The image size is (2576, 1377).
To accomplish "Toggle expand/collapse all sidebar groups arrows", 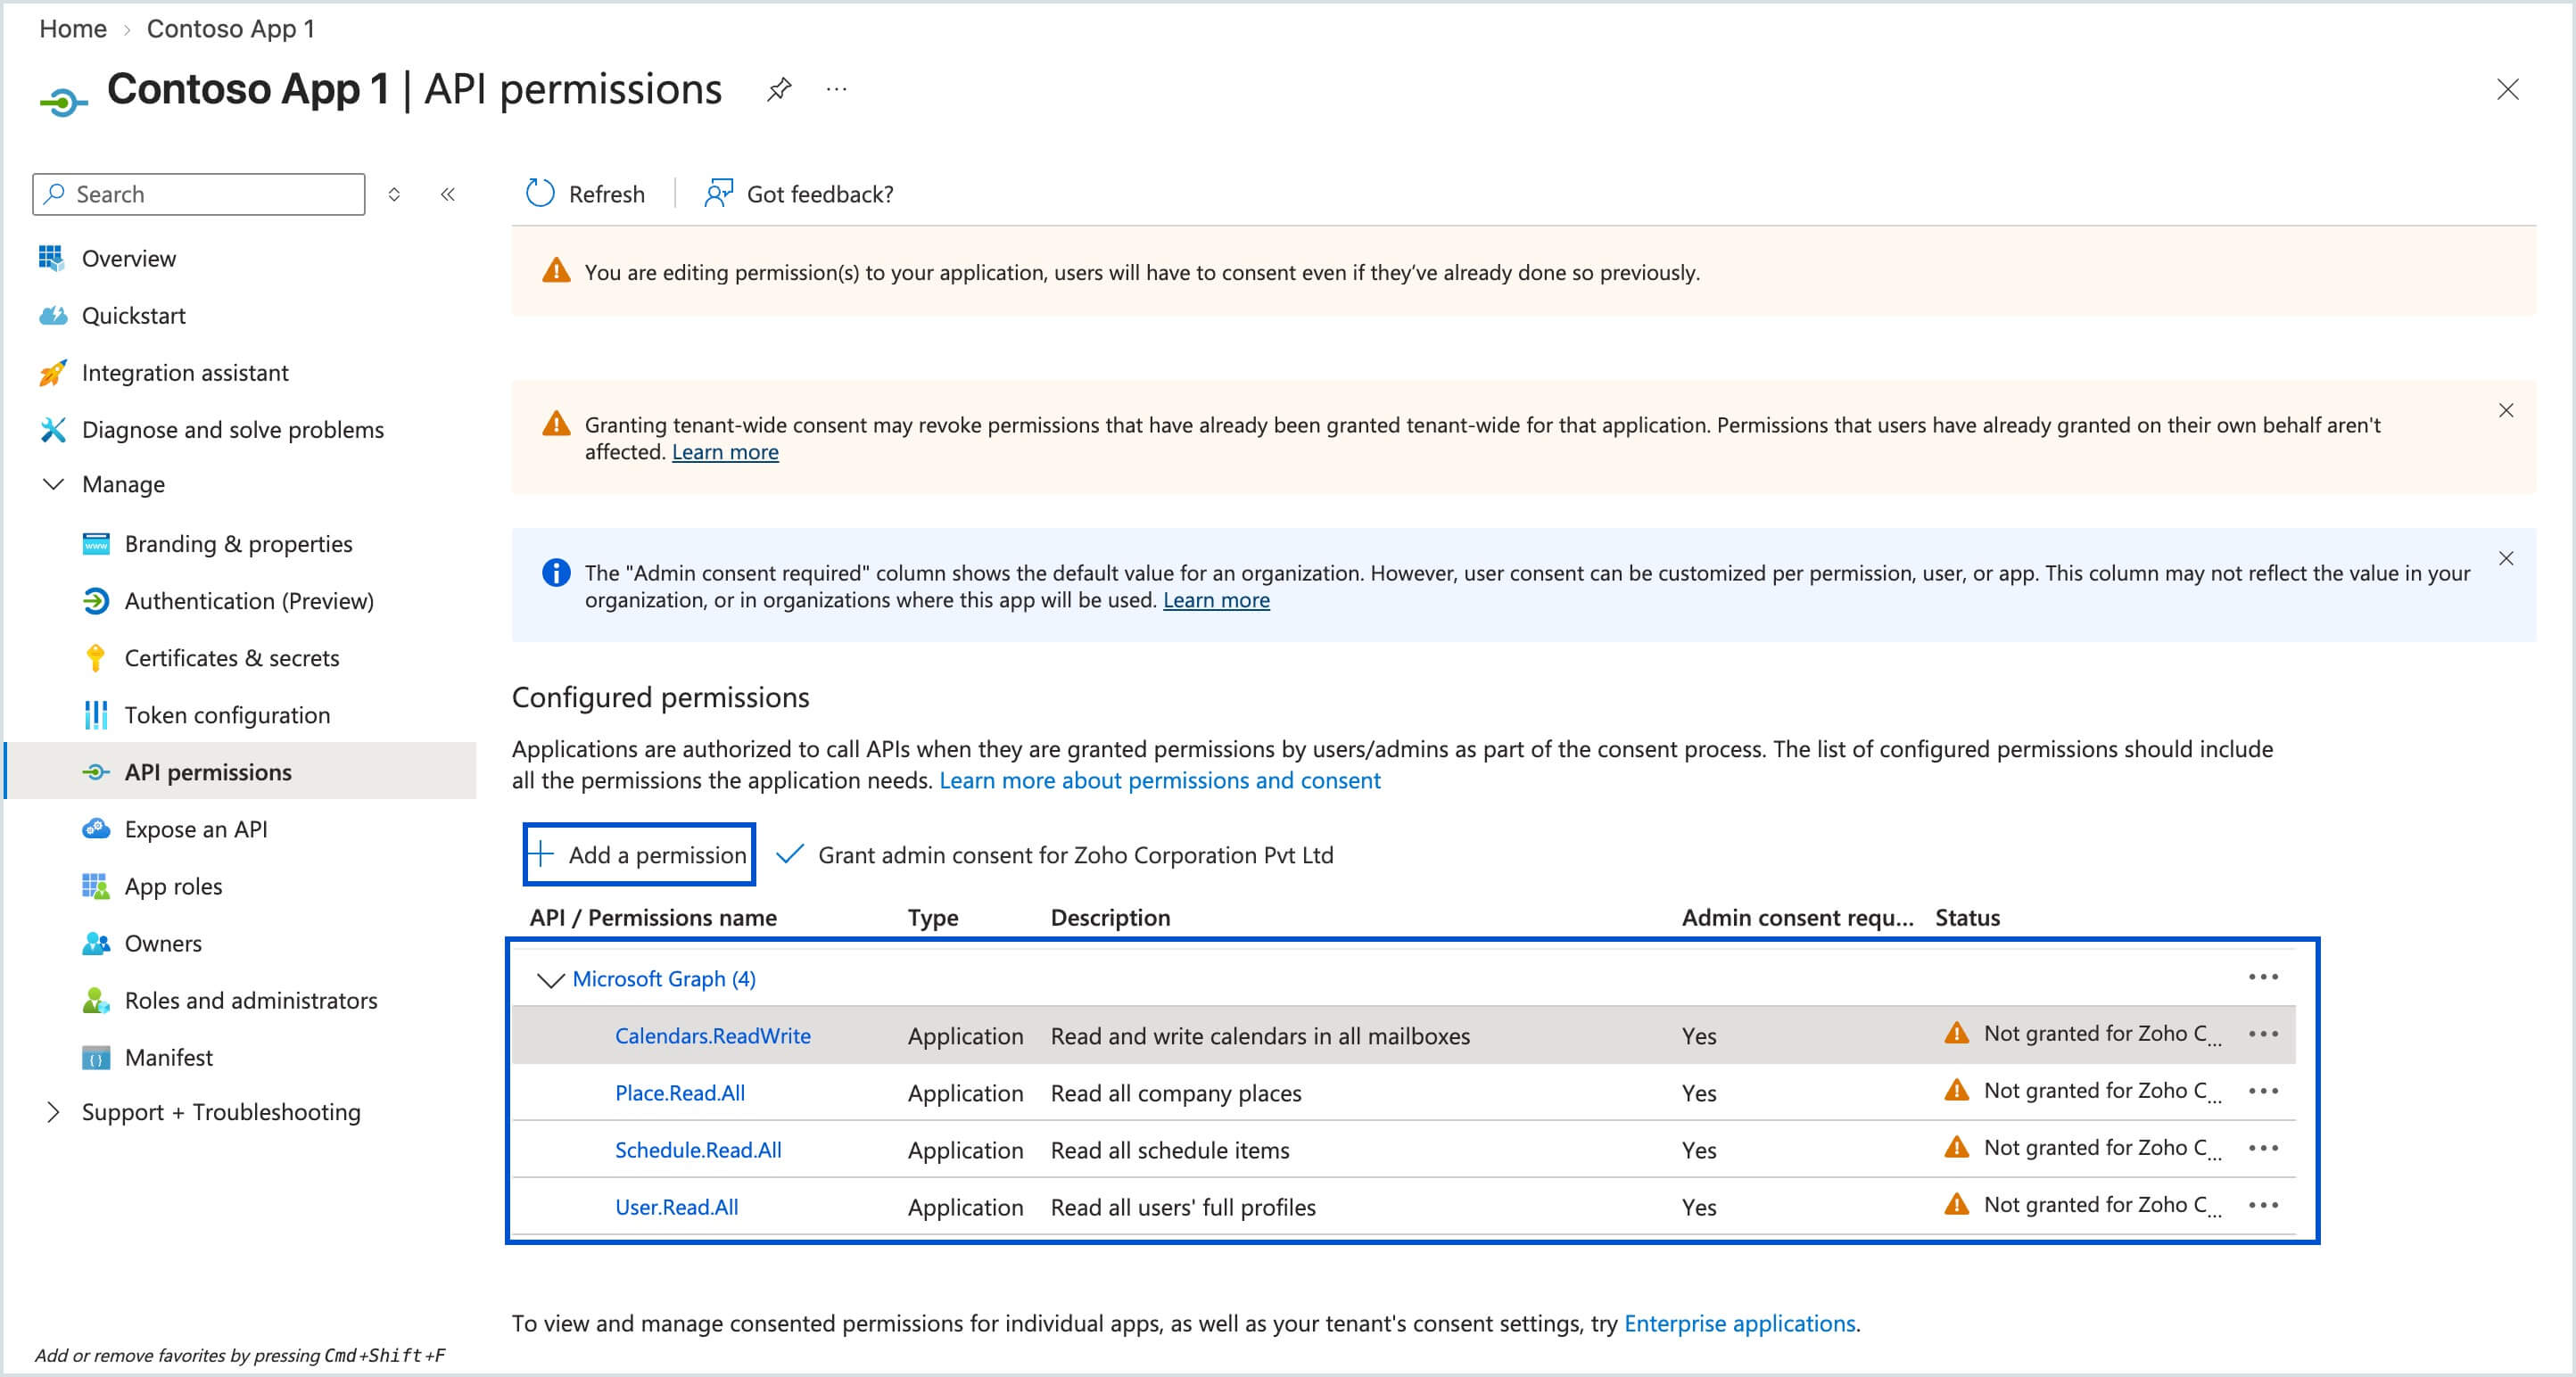I will point(394,194).
